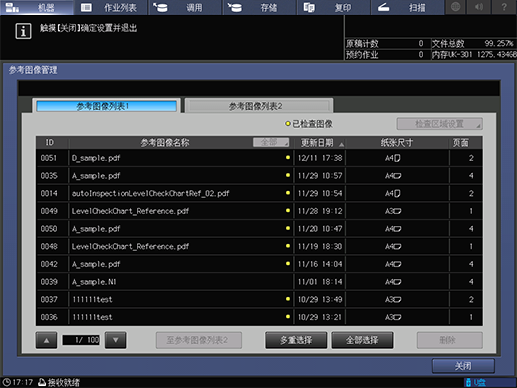Select row 0042 A_sample.pdf
Image resolution: width=517 pixels, height=388 pixels.
coord(259,264)
